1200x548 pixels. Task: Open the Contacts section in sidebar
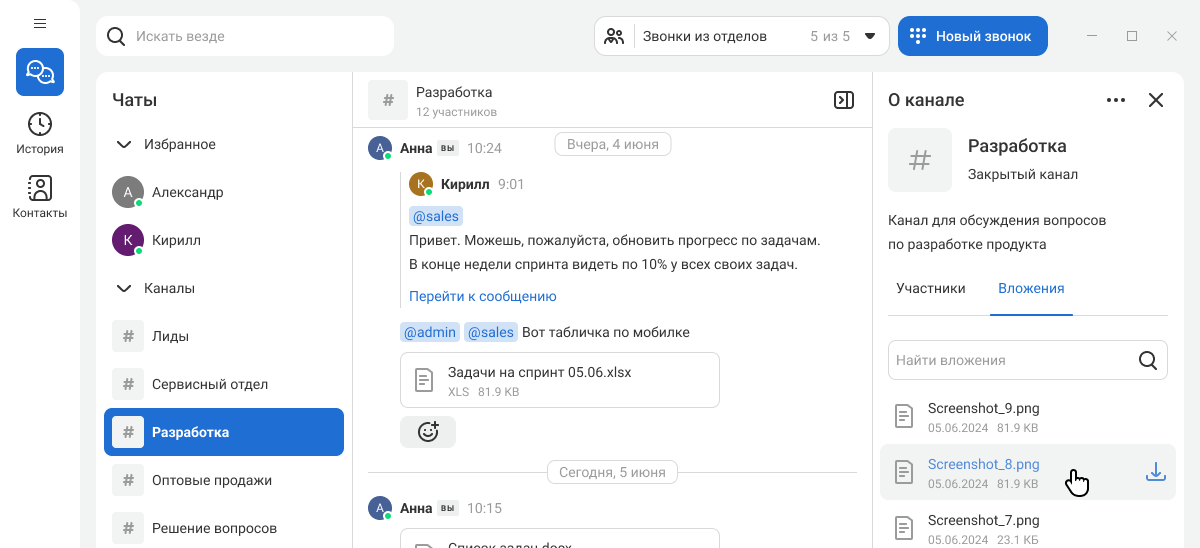coord(40,197)
